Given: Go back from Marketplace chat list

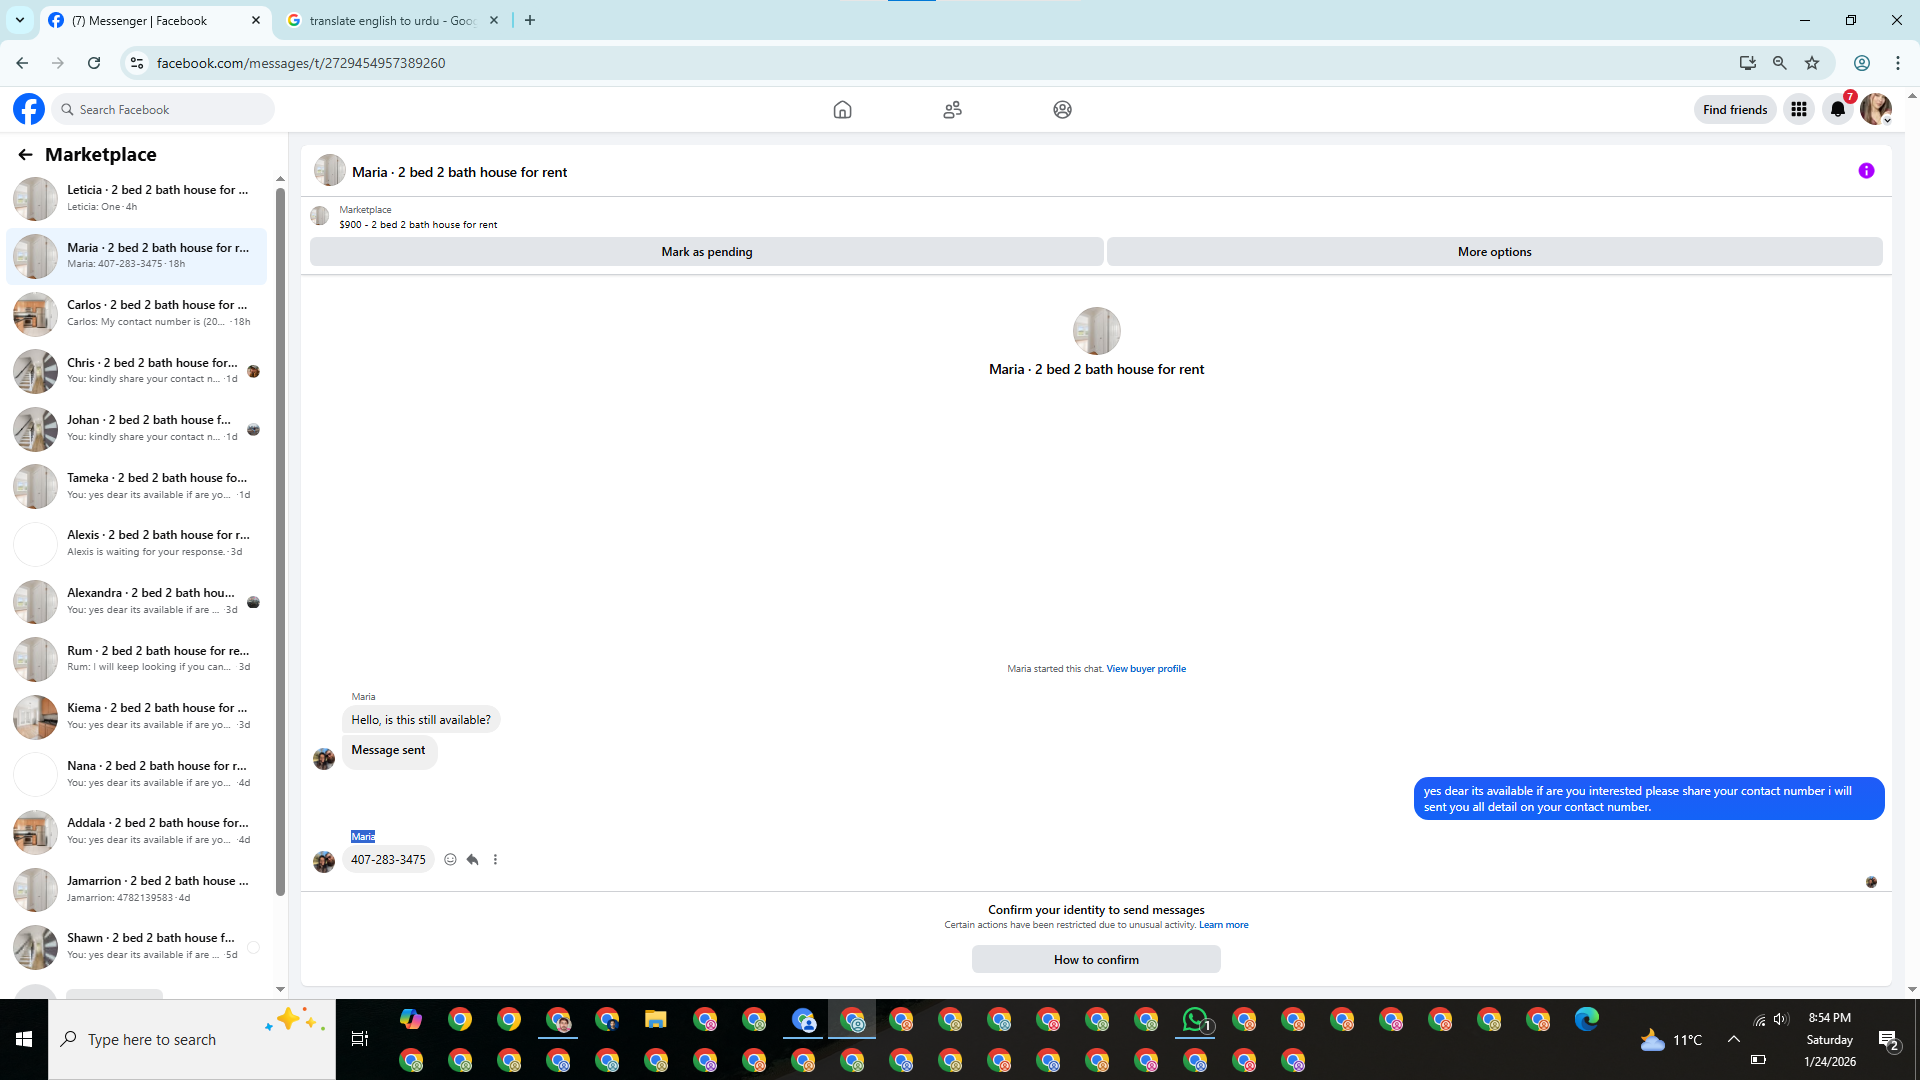Looking at the screenshot, I should (25, 155).
